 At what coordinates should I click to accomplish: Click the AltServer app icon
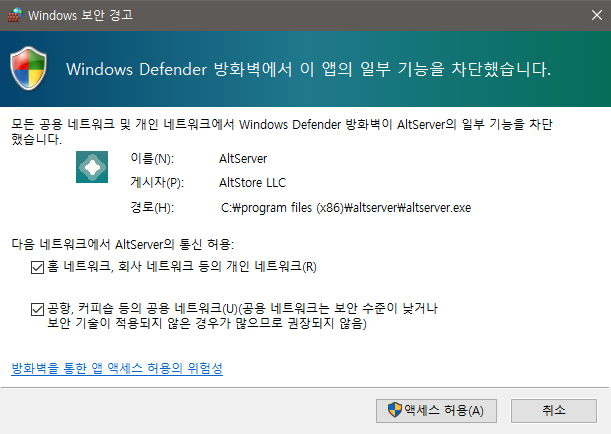tap(92, 167)
